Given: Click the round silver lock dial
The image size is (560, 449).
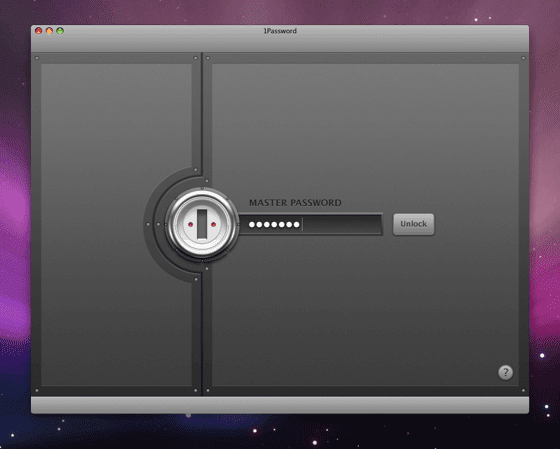Looking at the screenshot, I should (202, 224).
